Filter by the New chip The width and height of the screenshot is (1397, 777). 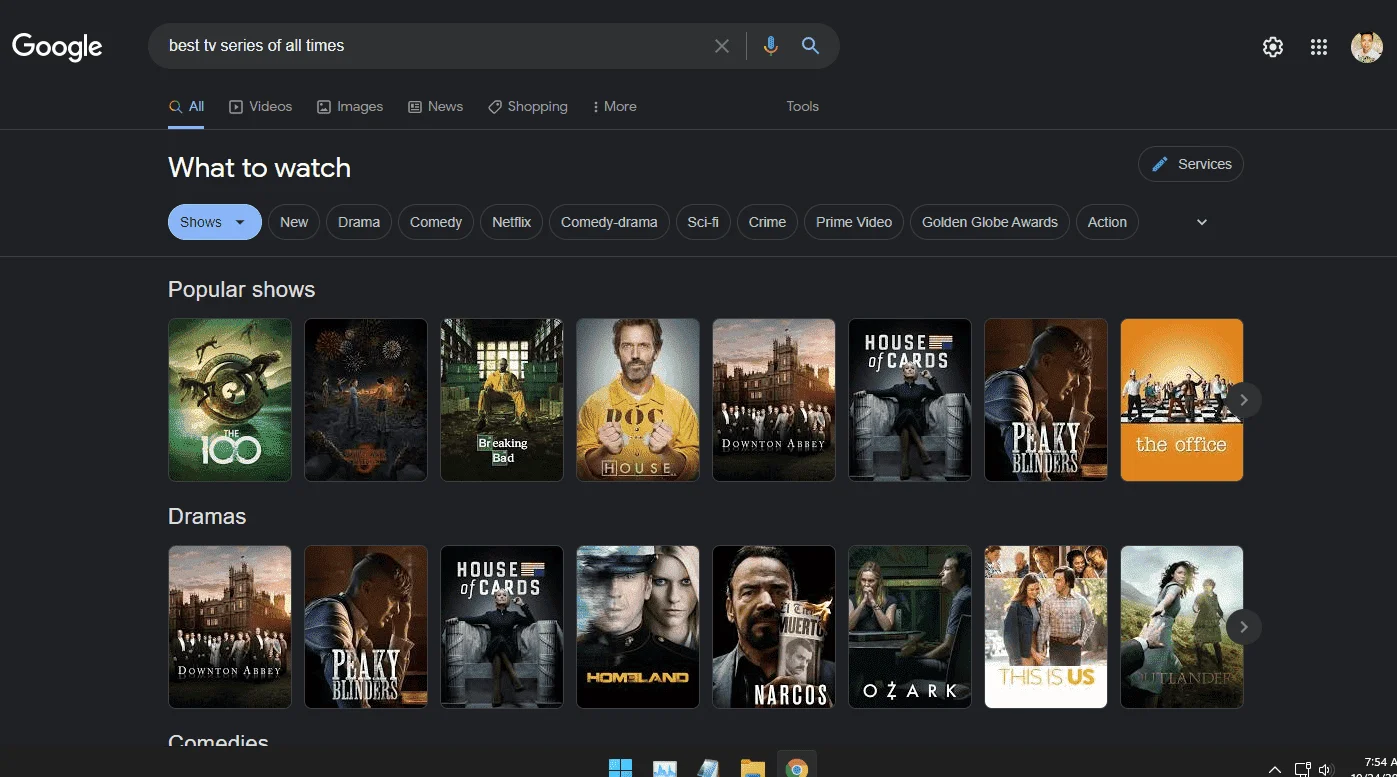tap(294, 222)
